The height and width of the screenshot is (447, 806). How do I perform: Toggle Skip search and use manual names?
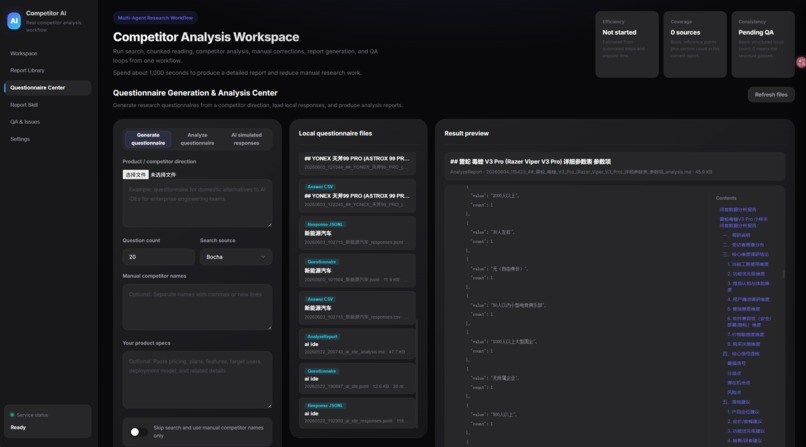(138, 432)
